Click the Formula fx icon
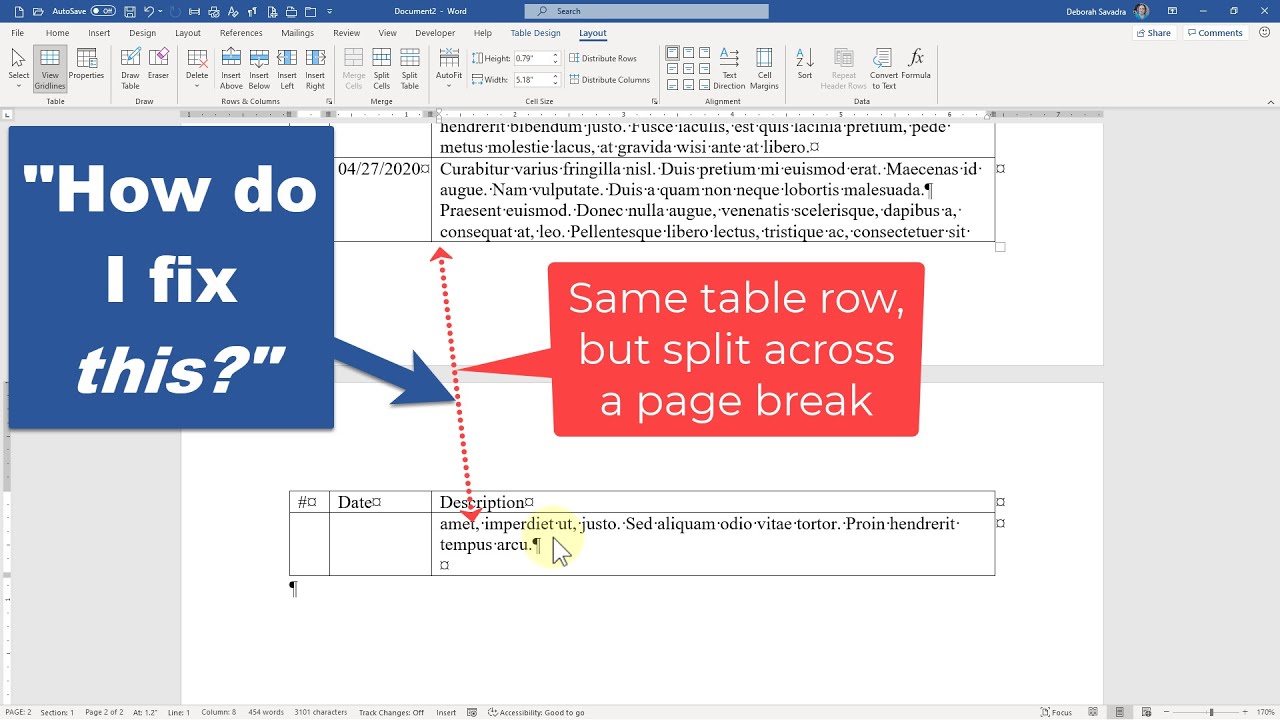Screen dimensions: 1280x720 click(x=915, y=57)
